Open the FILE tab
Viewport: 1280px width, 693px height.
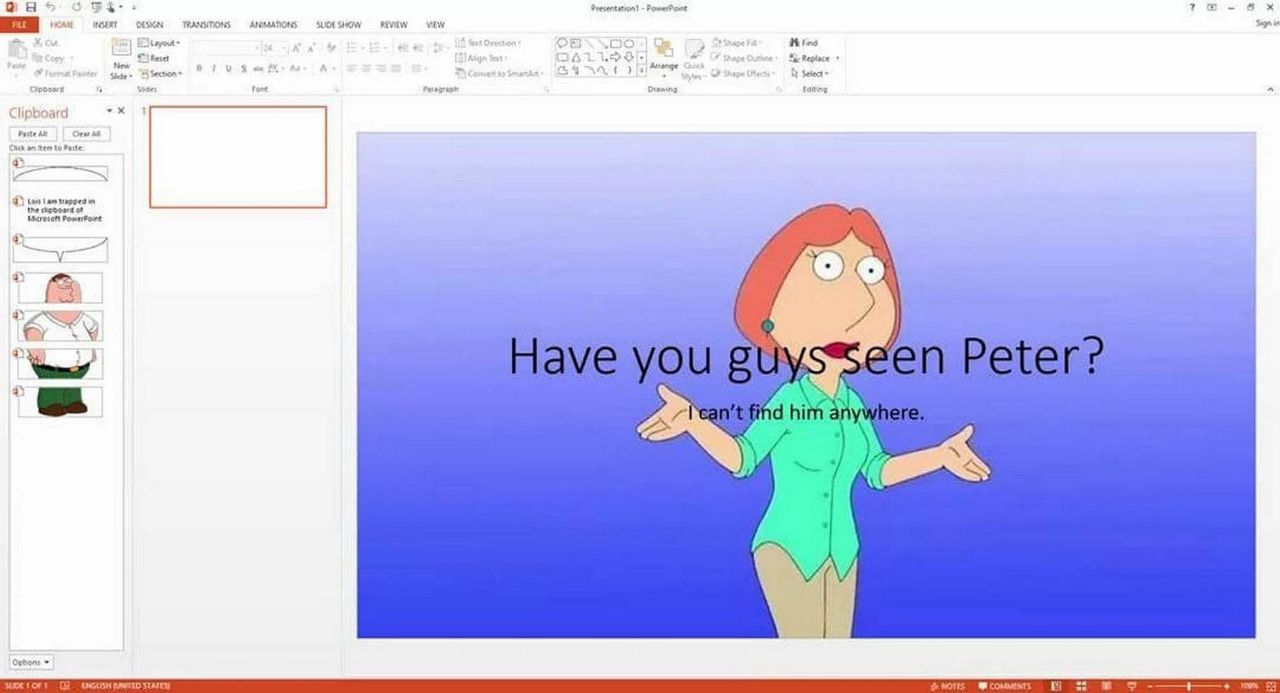(x=19, y=24)
